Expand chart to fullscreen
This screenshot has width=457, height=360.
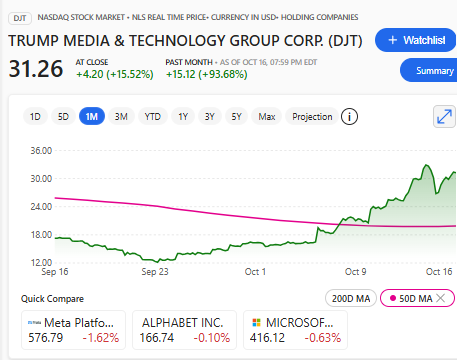445,117
